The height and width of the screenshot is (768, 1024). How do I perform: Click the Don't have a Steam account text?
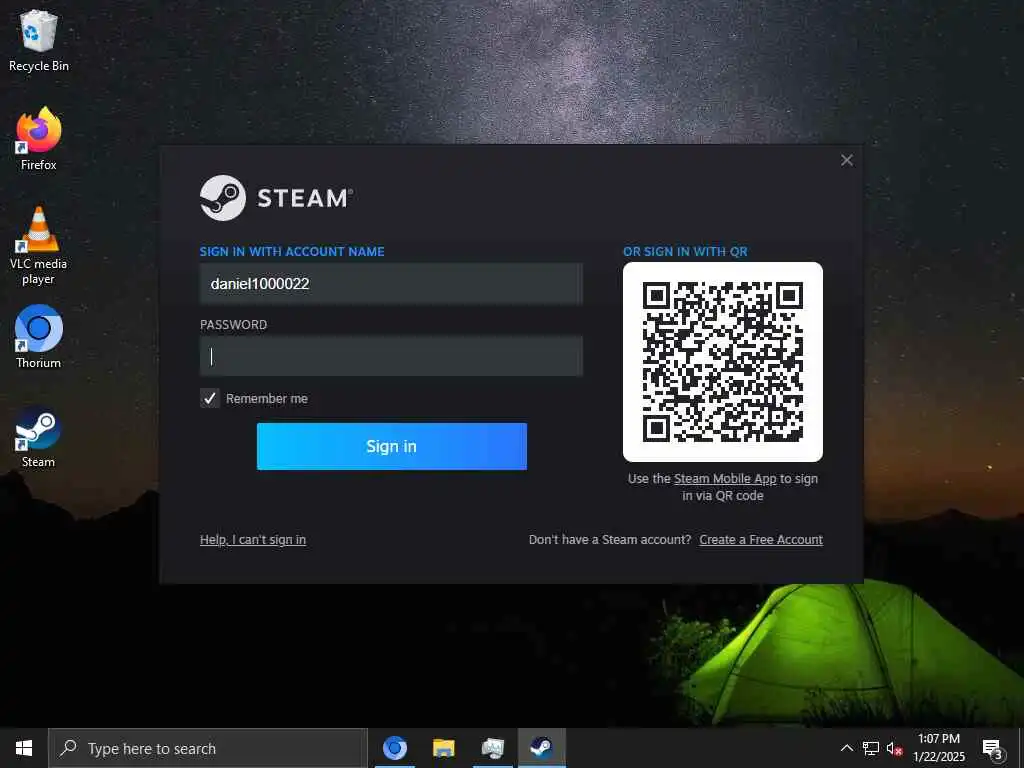610,539
